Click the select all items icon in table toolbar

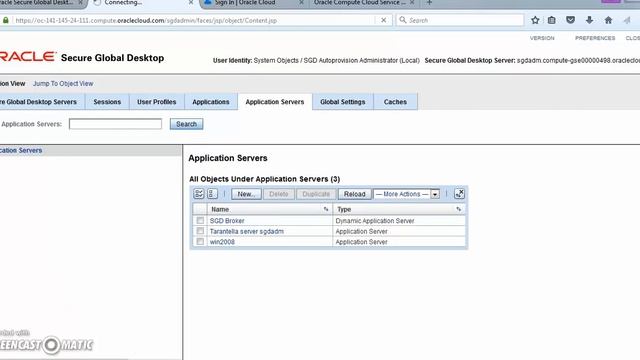click(x=199, y=194)
